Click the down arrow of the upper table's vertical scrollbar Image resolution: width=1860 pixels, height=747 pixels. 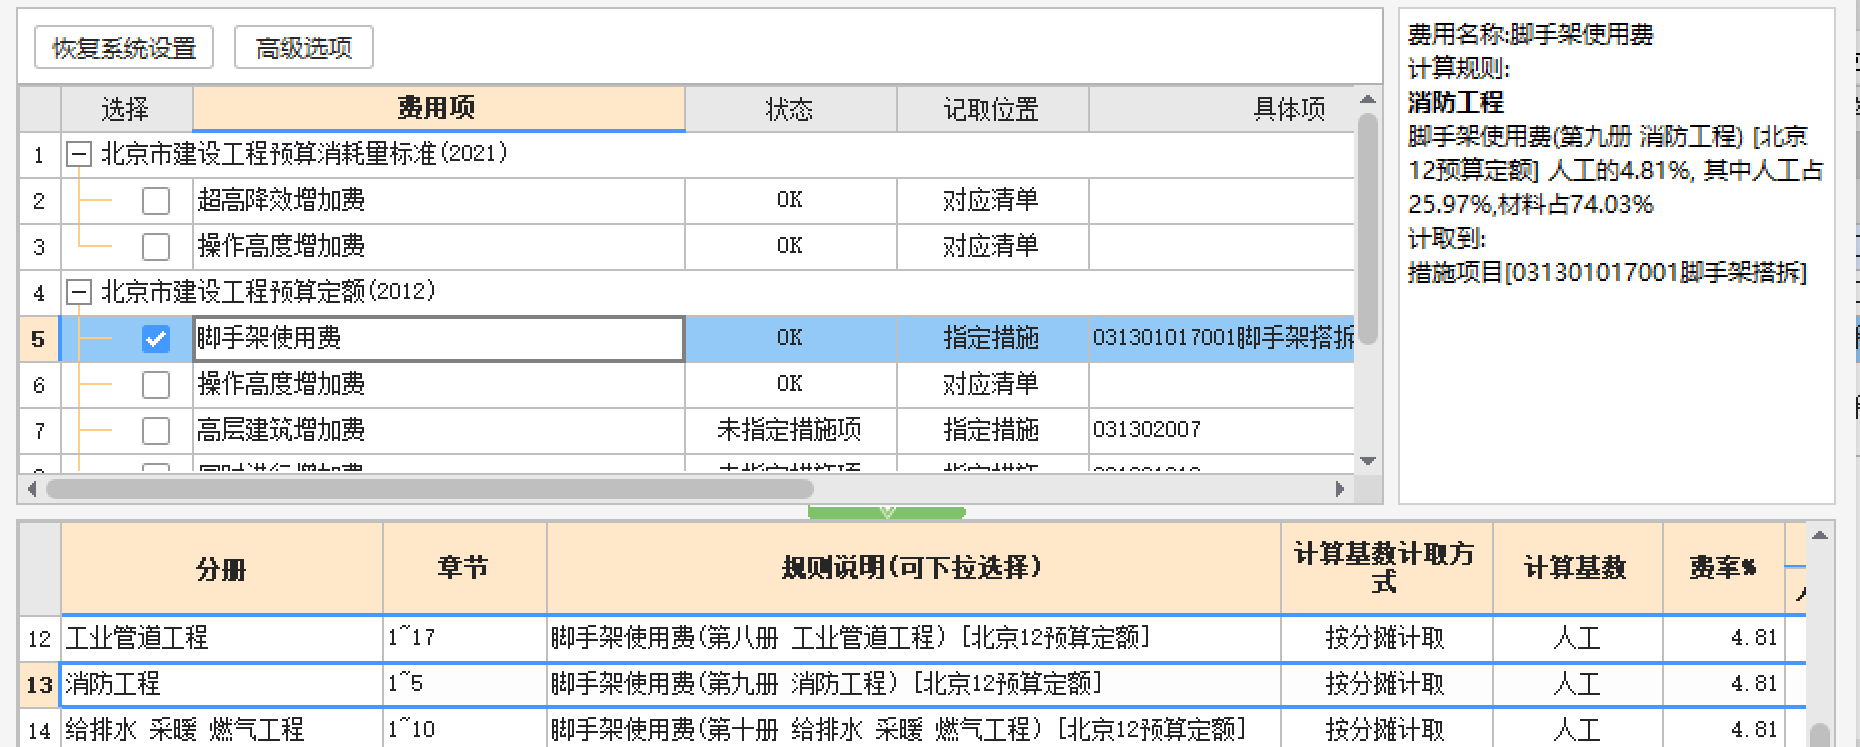(1368, 461)
